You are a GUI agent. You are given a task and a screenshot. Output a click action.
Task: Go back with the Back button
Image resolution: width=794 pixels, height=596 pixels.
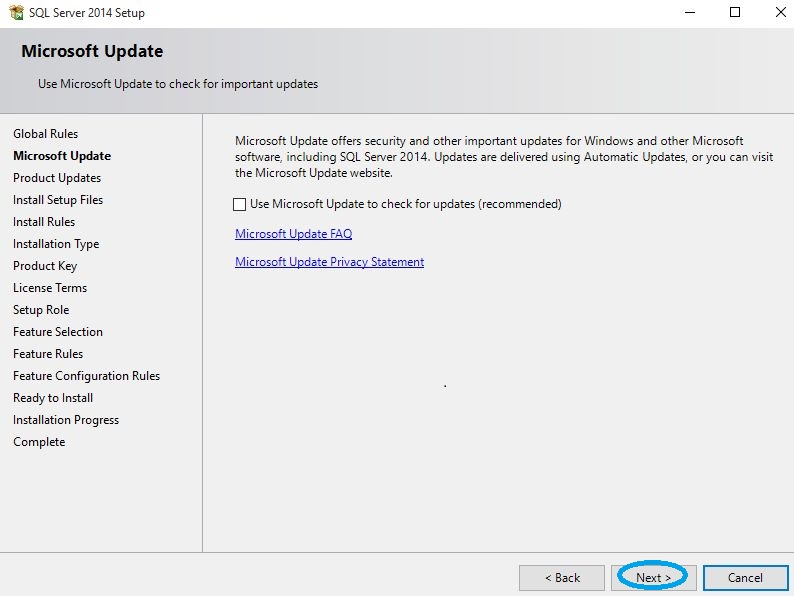click(562, 577)
